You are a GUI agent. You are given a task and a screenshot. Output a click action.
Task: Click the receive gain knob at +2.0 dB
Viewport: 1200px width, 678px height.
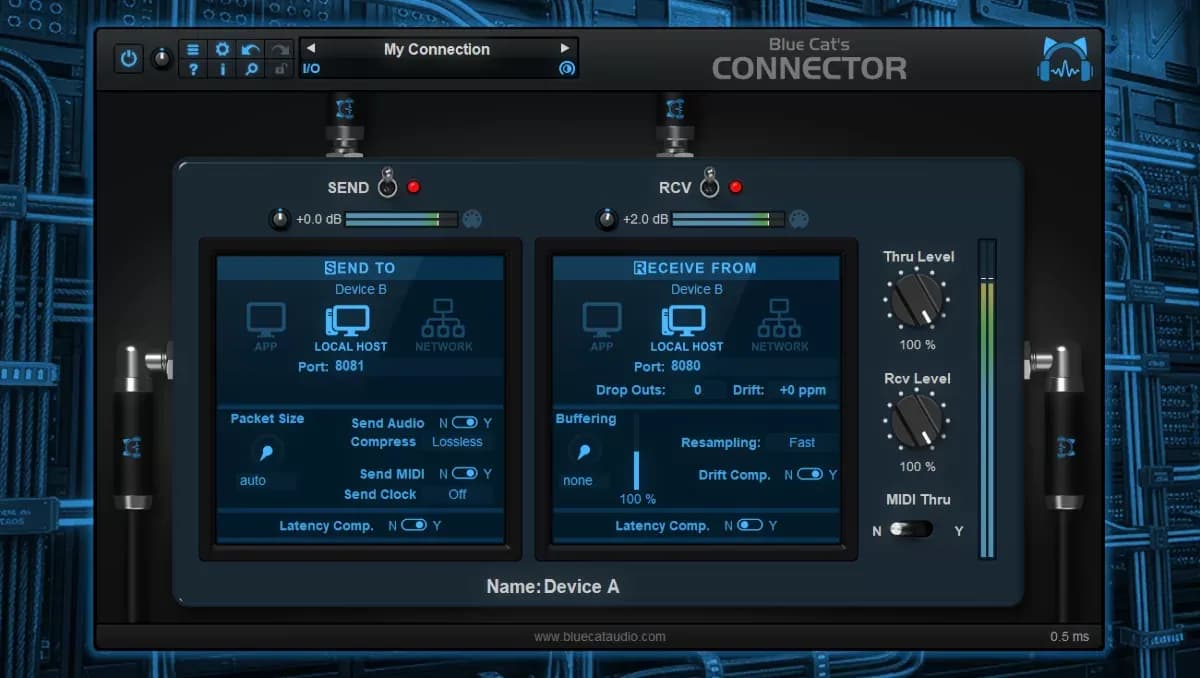click(607, 219)
